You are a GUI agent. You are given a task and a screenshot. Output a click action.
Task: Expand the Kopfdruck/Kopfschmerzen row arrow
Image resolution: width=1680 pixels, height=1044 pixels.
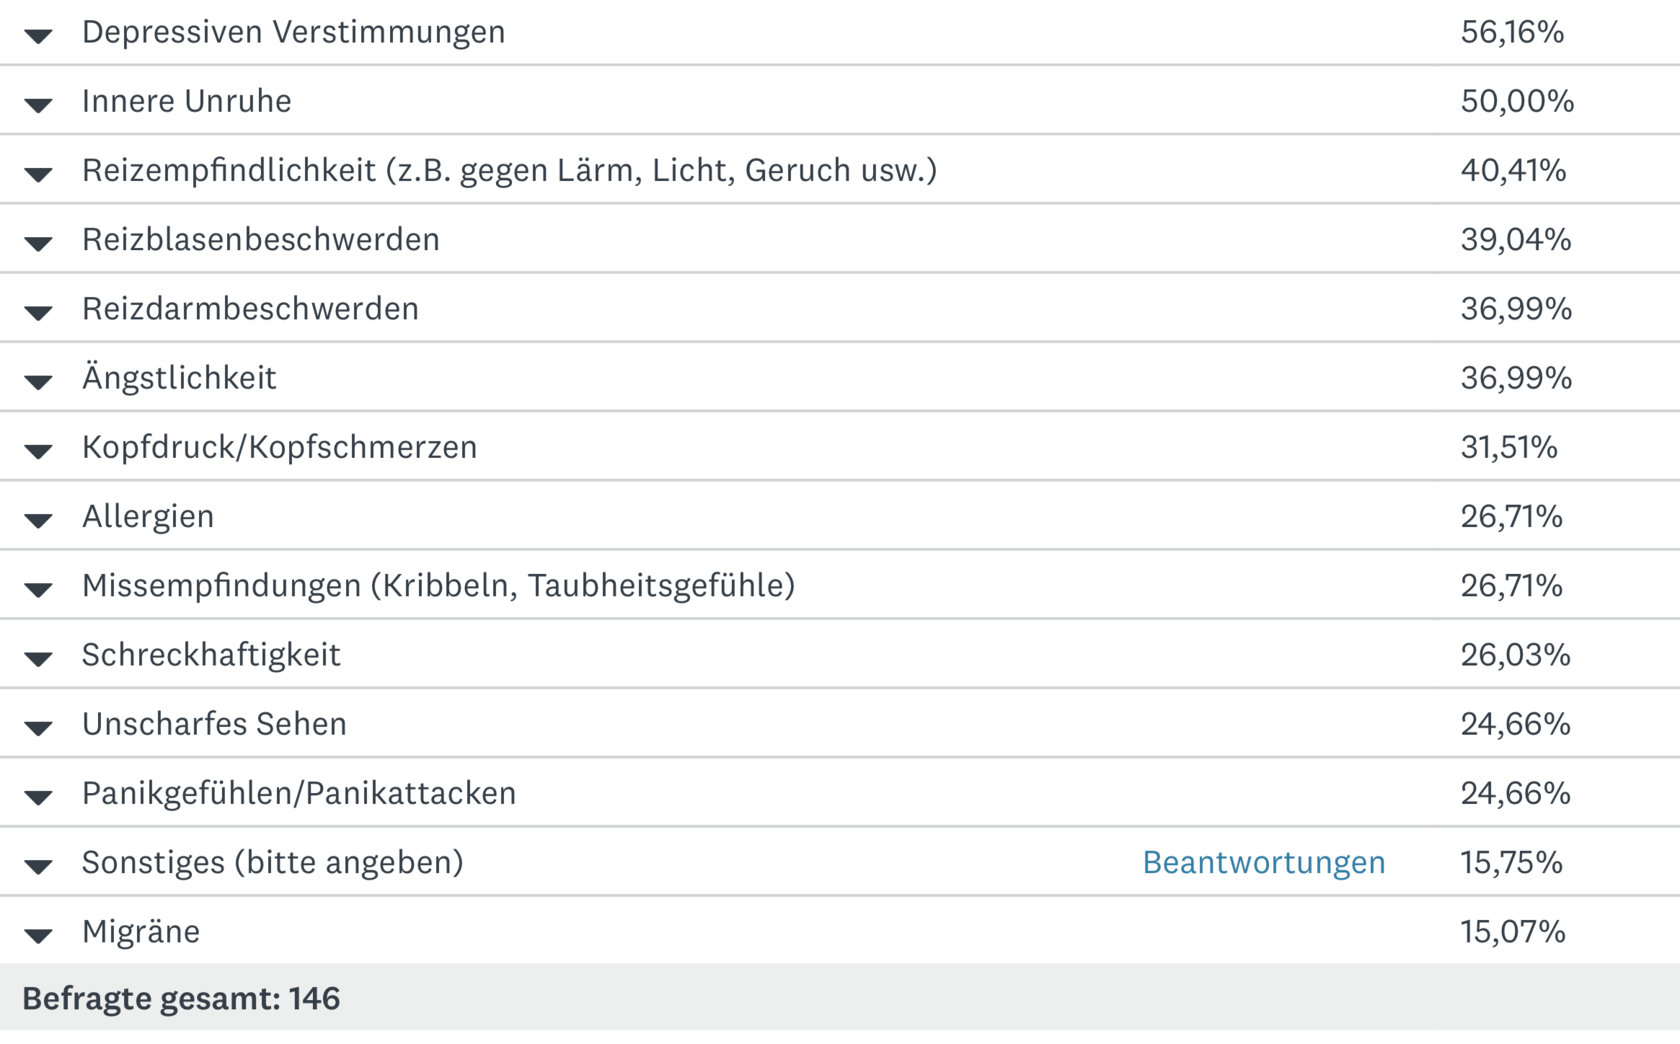[38, 451]
